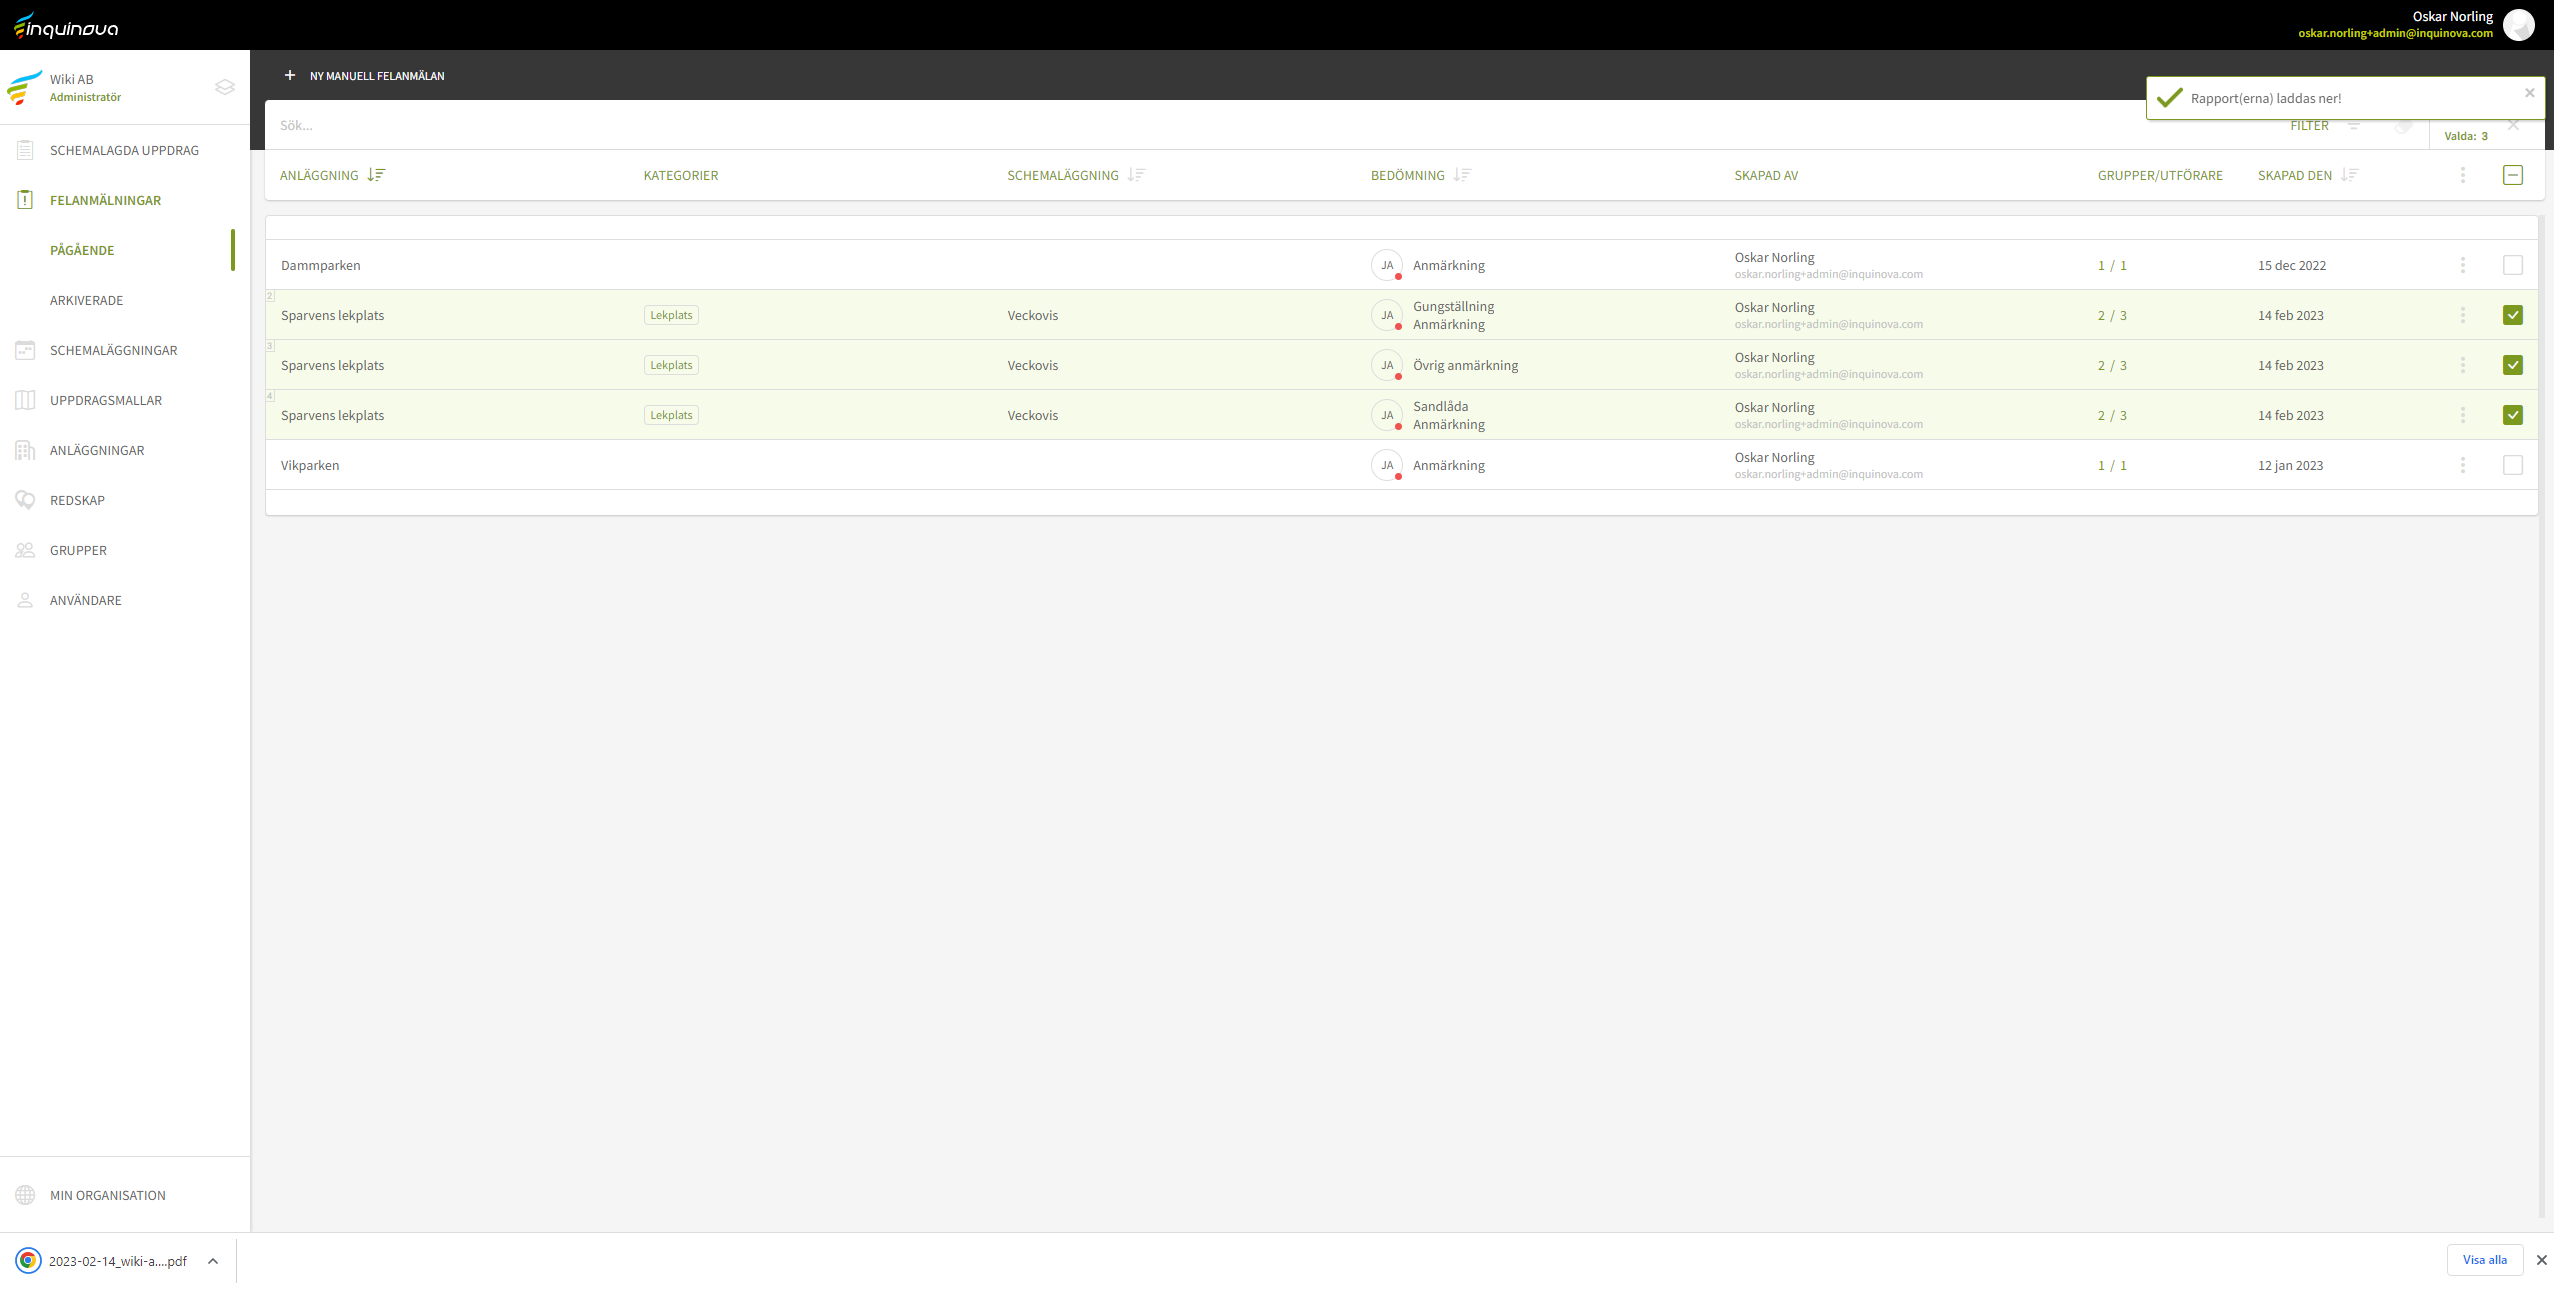Go to Anläggningar in the sidebar
The height and width of the screenshot is (1289, 2554).
(x=97, y=450)
